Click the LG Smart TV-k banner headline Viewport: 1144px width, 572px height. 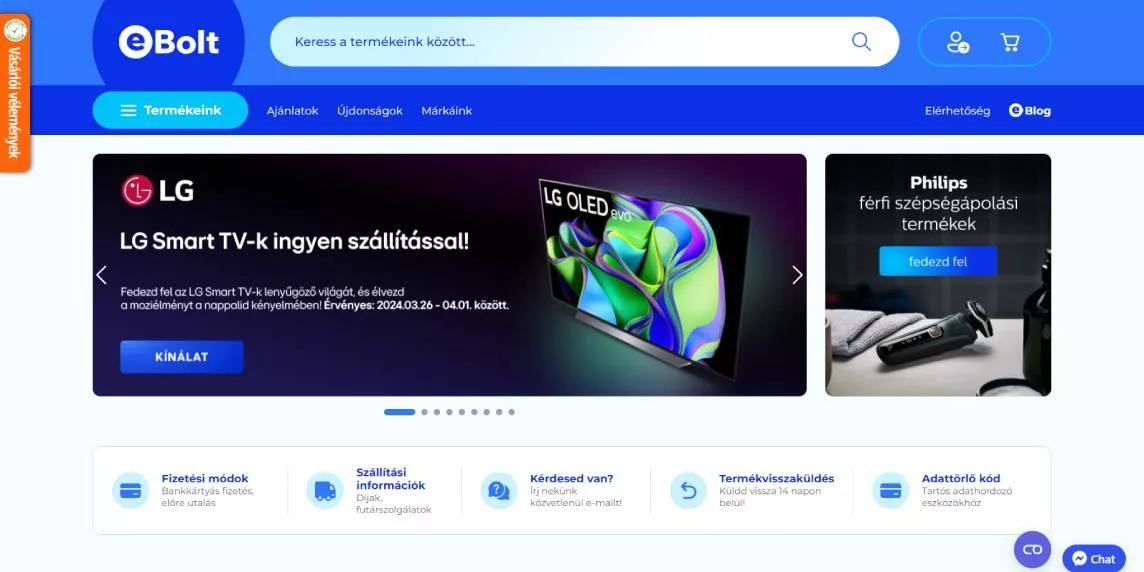(x=295, y=241)
